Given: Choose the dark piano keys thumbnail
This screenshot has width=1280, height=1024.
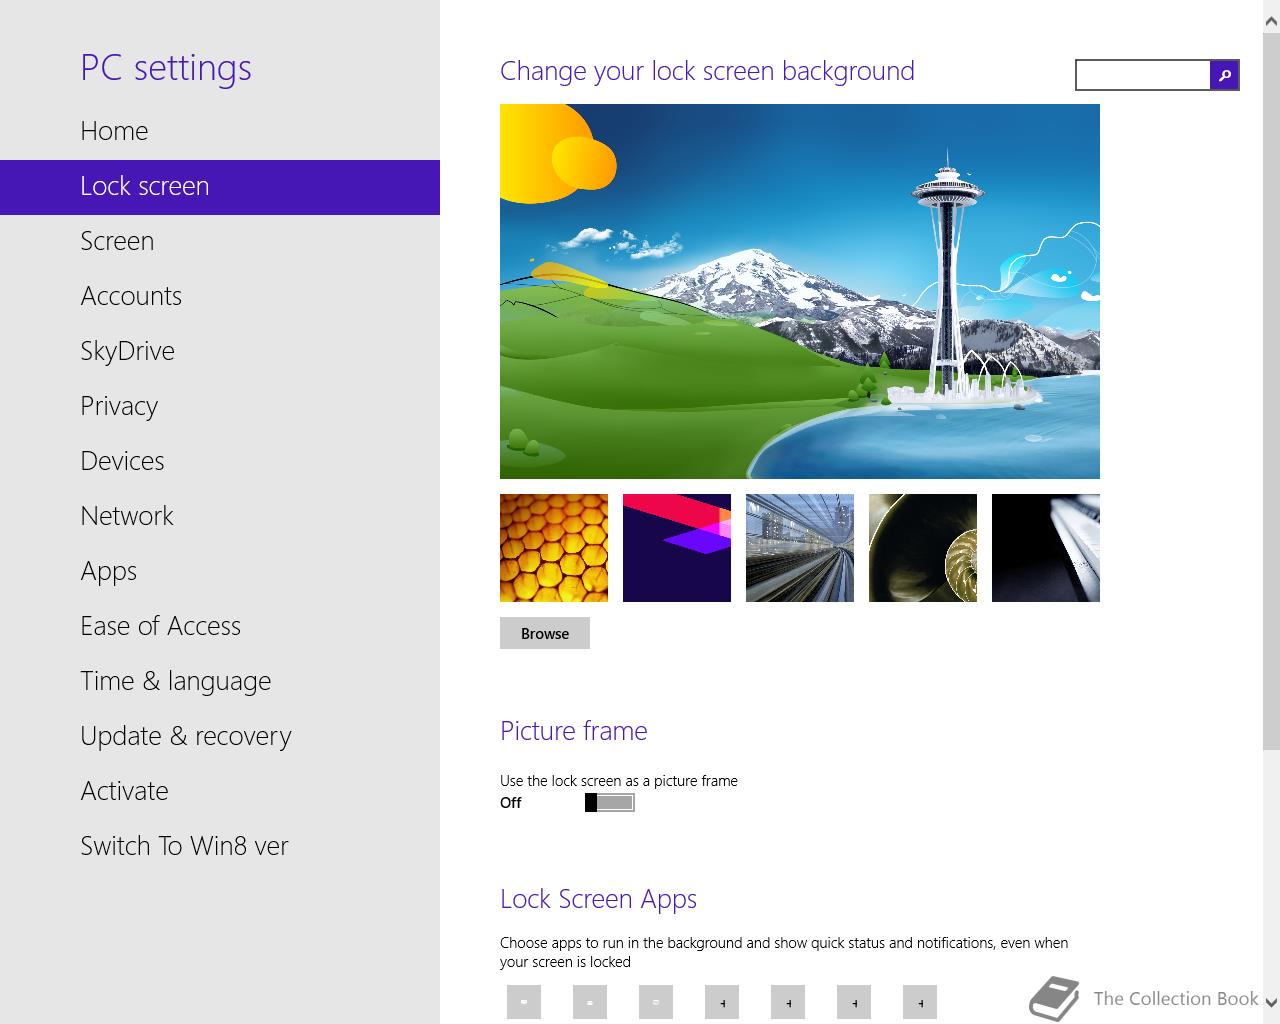Looking at the screenshot, I should pyautogui.click(x=1046, y=548).
